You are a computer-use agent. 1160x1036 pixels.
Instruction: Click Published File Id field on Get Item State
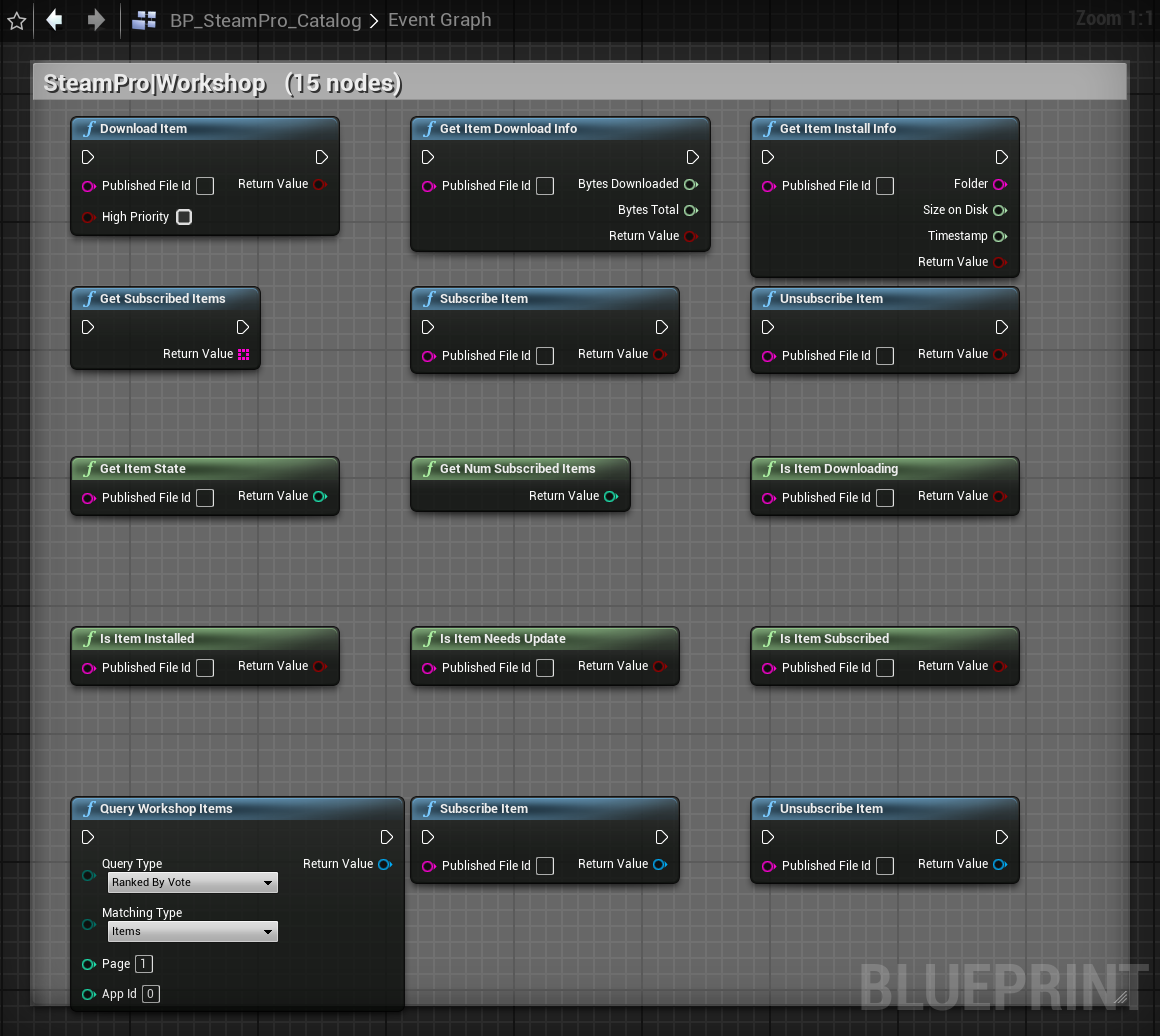point(205,498)
